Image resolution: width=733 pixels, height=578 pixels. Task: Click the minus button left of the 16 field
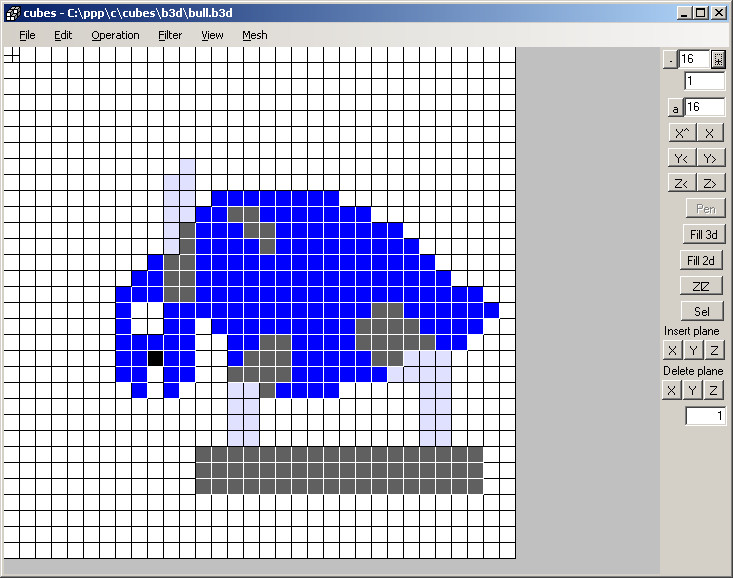click(x=670, y=60)
